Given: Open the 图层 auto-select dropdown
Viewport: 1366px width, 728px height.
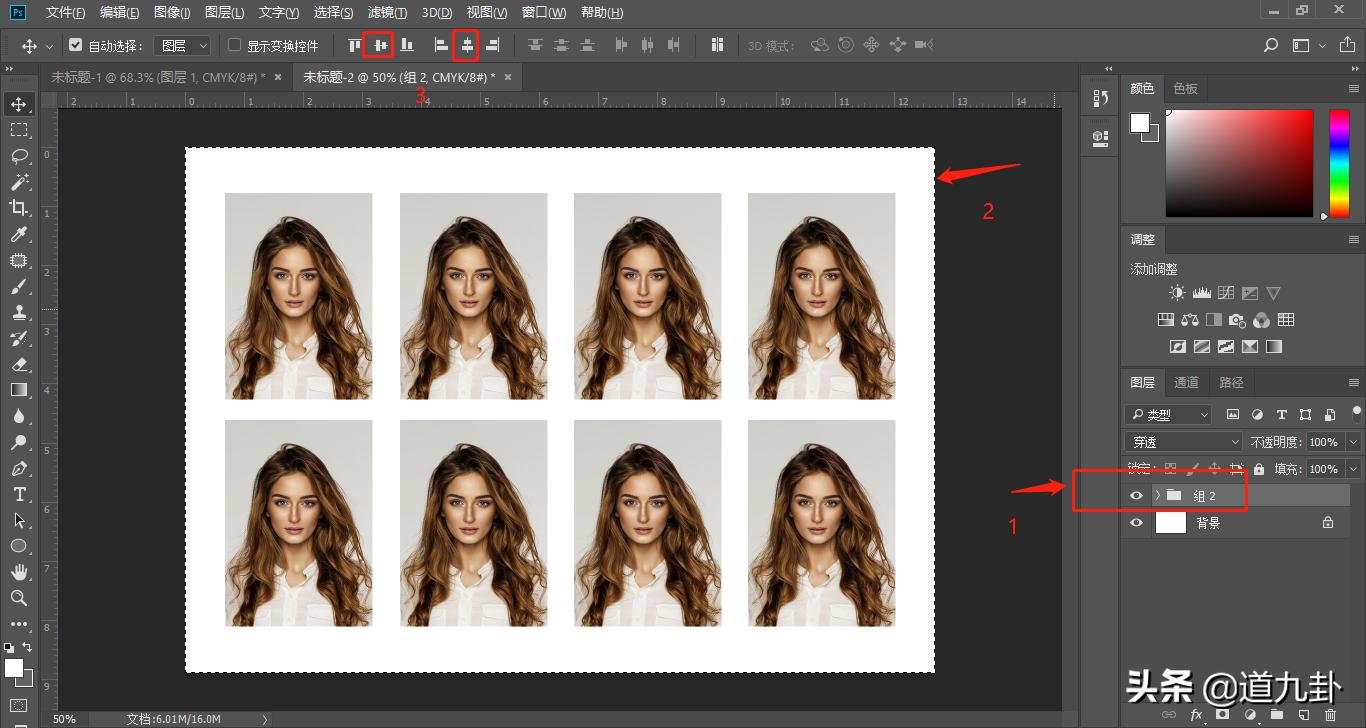Looking at the screenshot, I should pyautogui.click(x=184, y=45).
